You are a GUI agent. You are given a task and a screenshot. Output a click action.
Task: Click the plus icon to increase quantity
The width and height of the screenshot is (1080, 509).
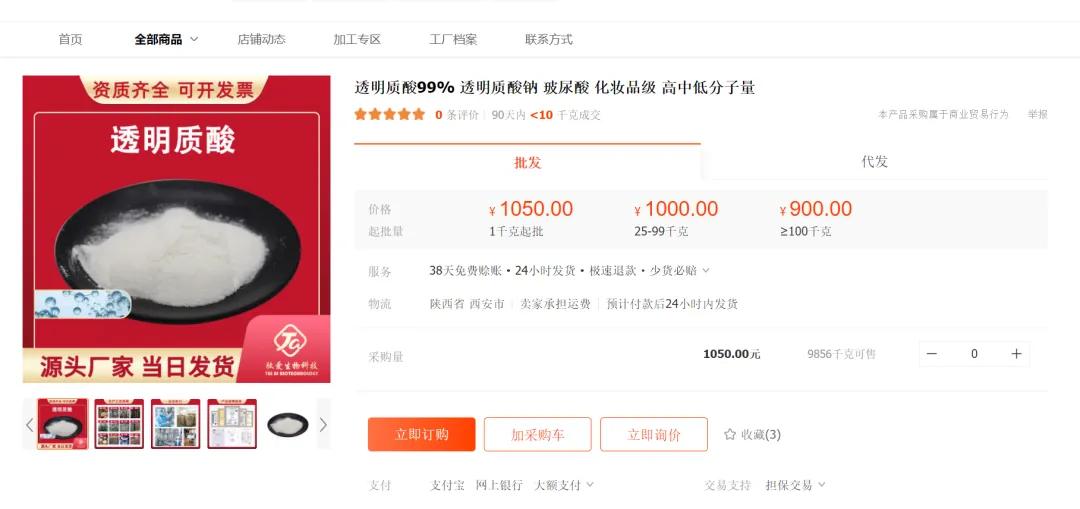point(1016,354)
